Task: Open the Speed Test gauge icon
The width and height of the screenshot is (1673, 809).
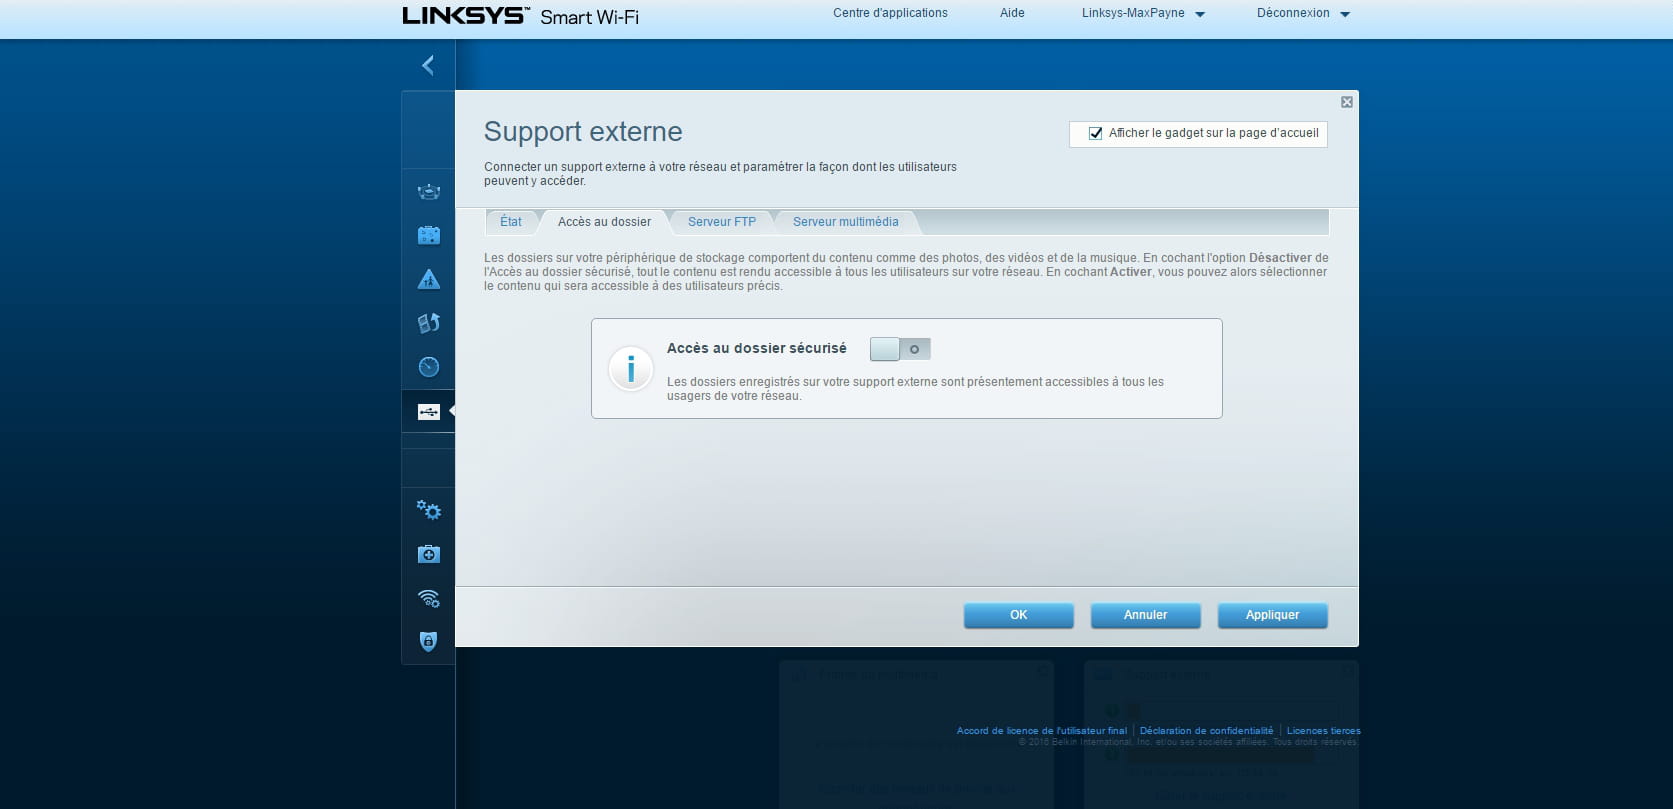Action: (428, 367)
